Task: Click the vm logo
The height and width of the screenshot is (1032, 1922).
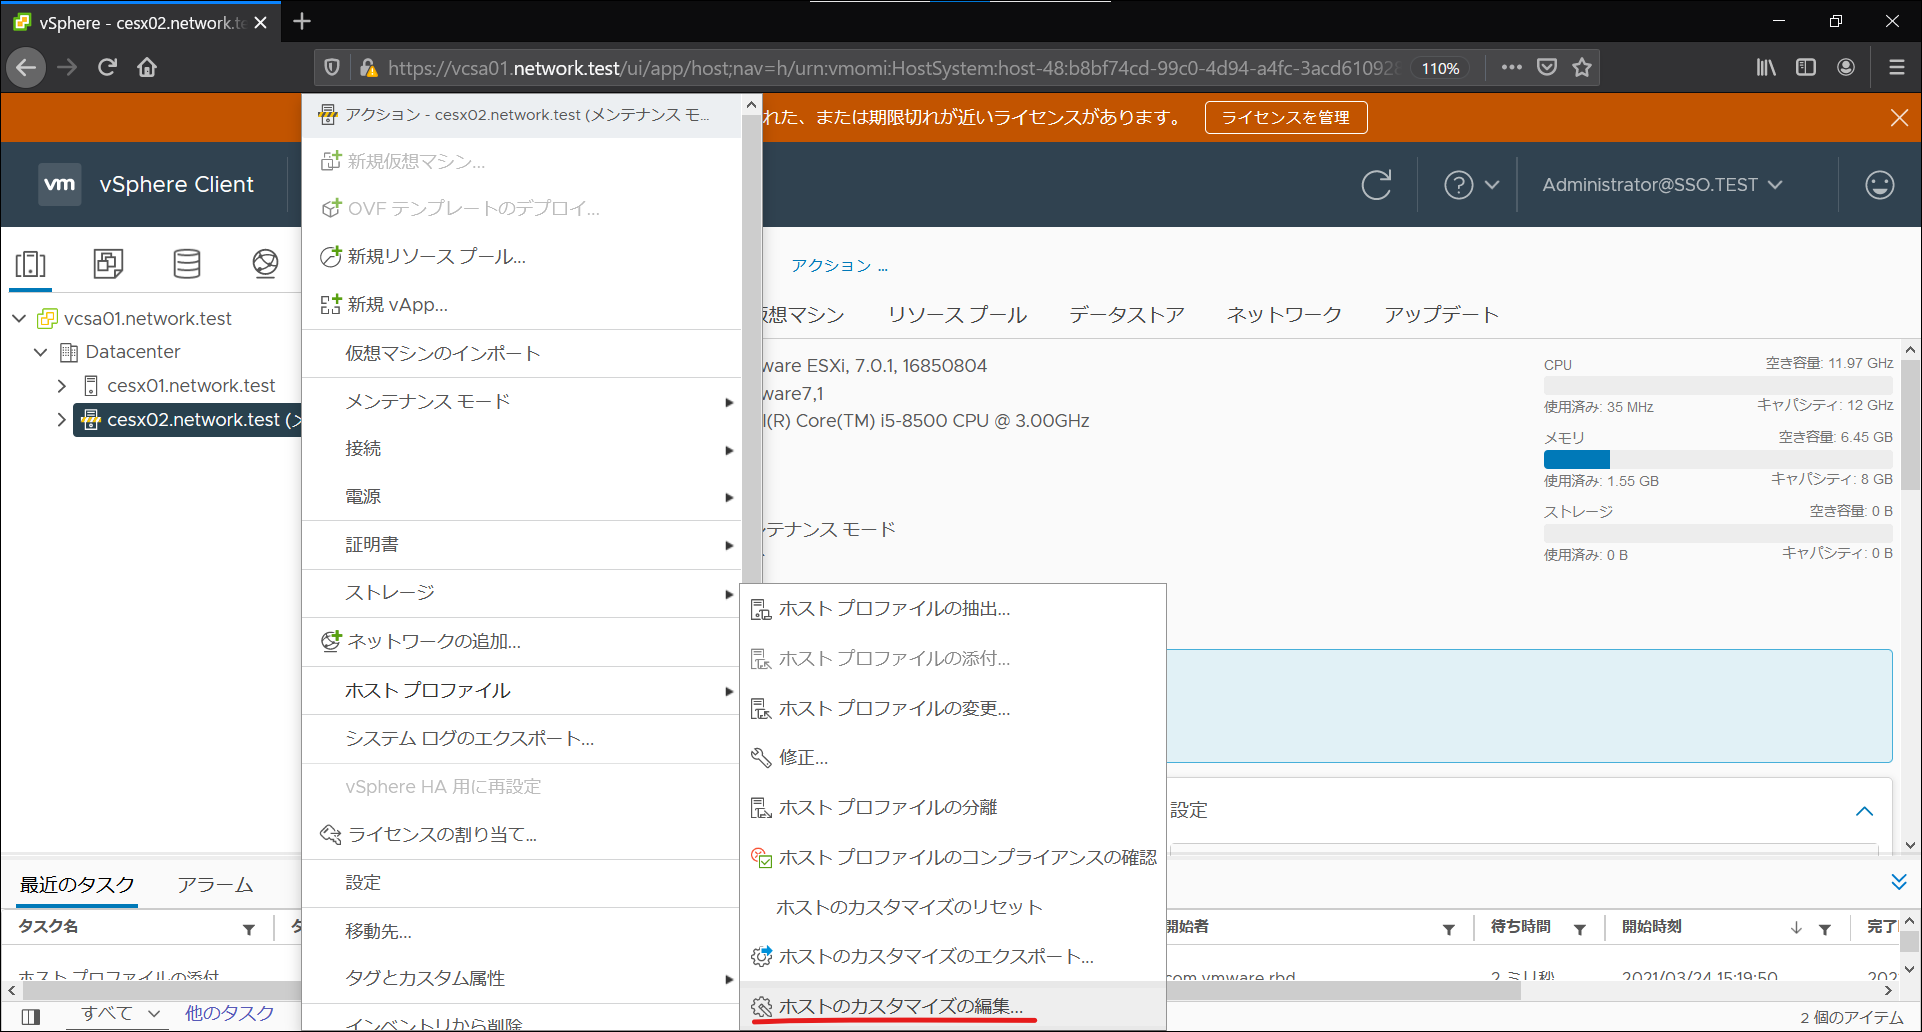Action: [x=60, y=184]
